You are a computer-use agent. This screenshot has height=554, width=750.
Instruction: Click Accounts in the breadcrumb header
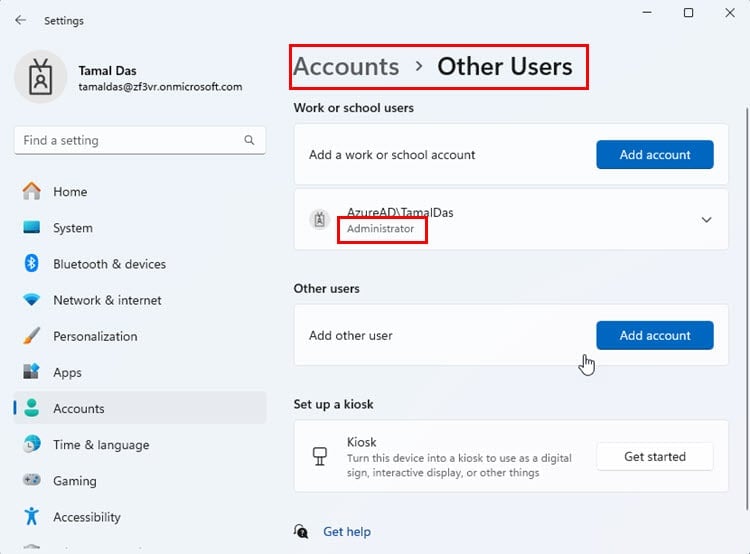tap(346, 66)
